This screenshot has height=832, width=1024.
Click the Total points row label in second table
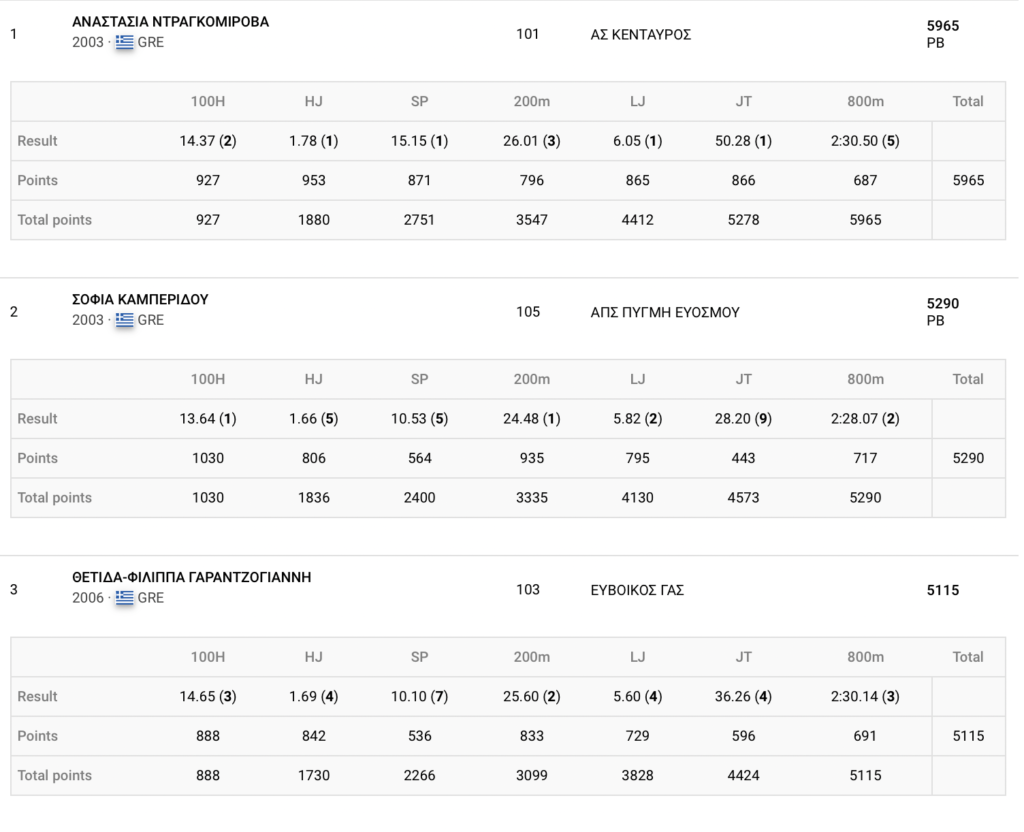(54, 498)
